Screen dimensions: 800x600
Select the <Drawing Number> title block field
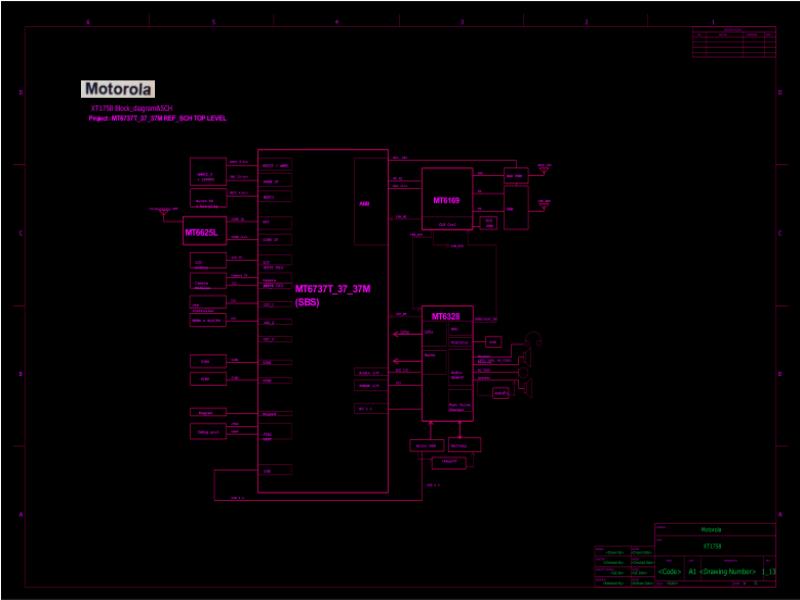click(727, 571)
